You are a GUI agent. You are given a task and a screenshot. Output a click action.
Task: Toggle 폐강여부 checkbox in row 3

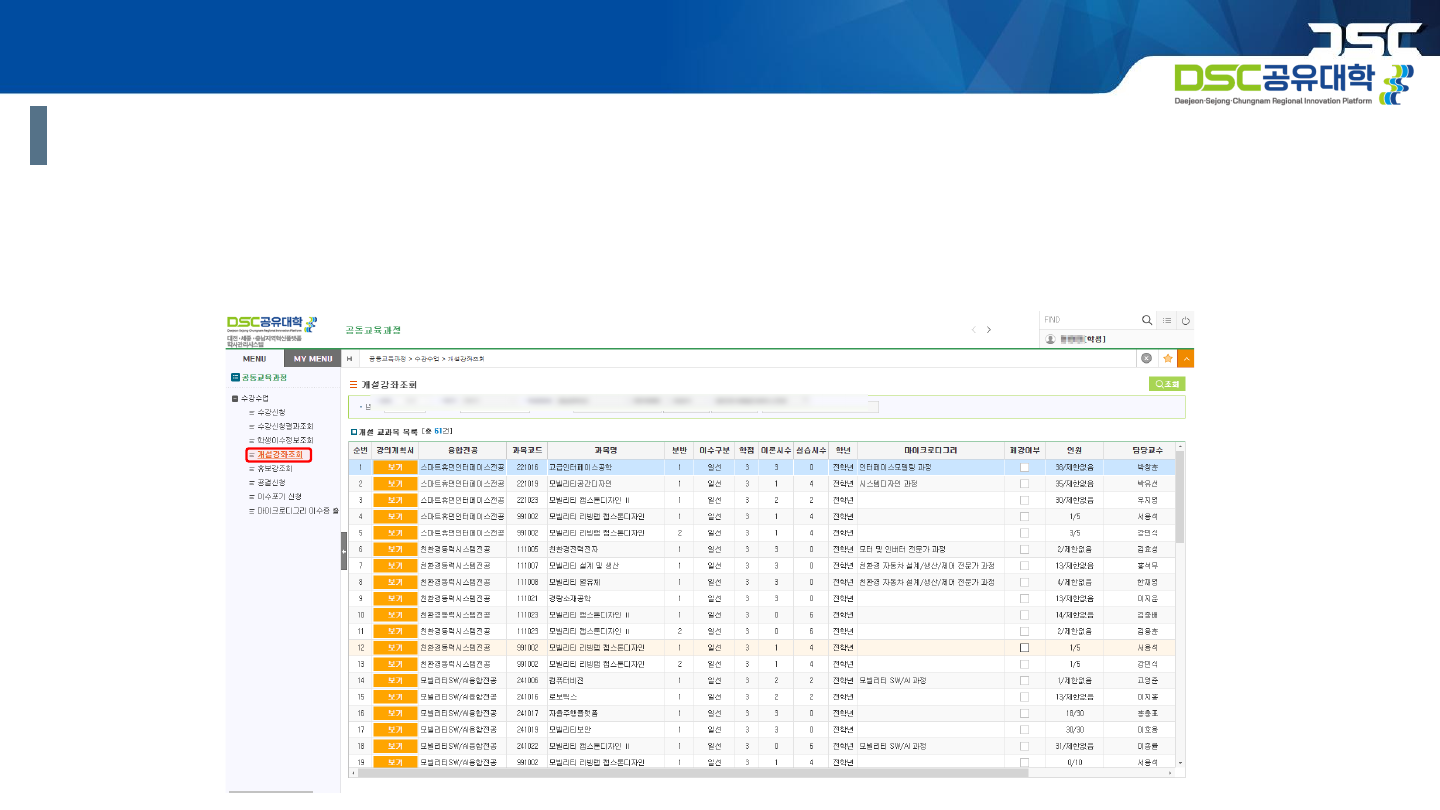pos(1025,500)
